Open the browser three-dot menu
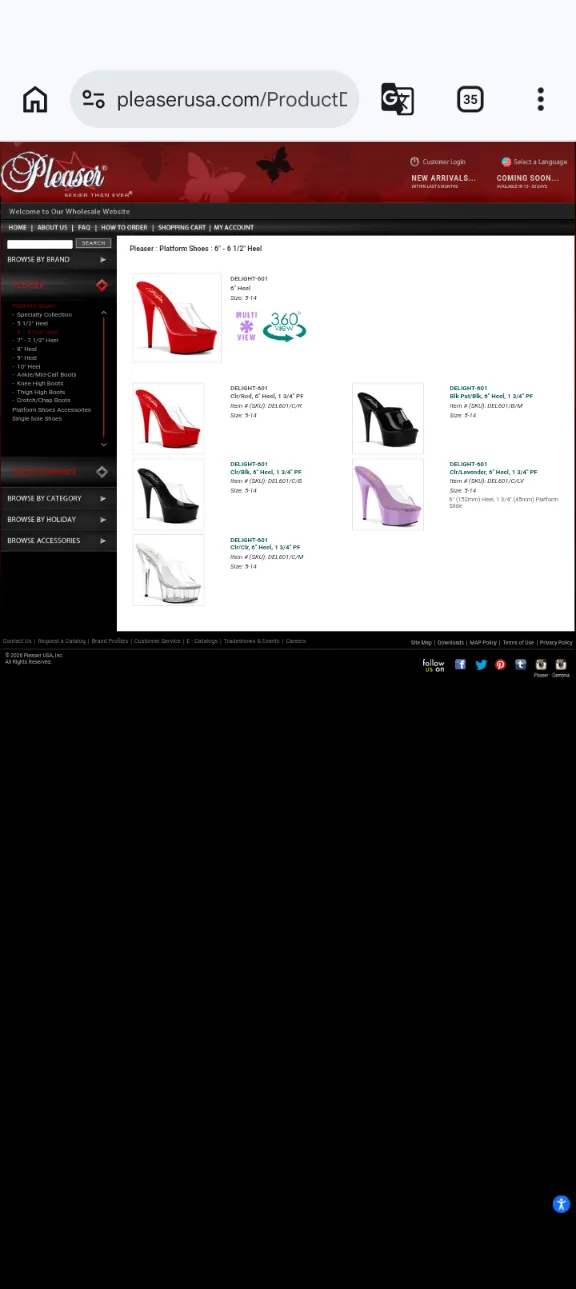 [x=540, y=99]
